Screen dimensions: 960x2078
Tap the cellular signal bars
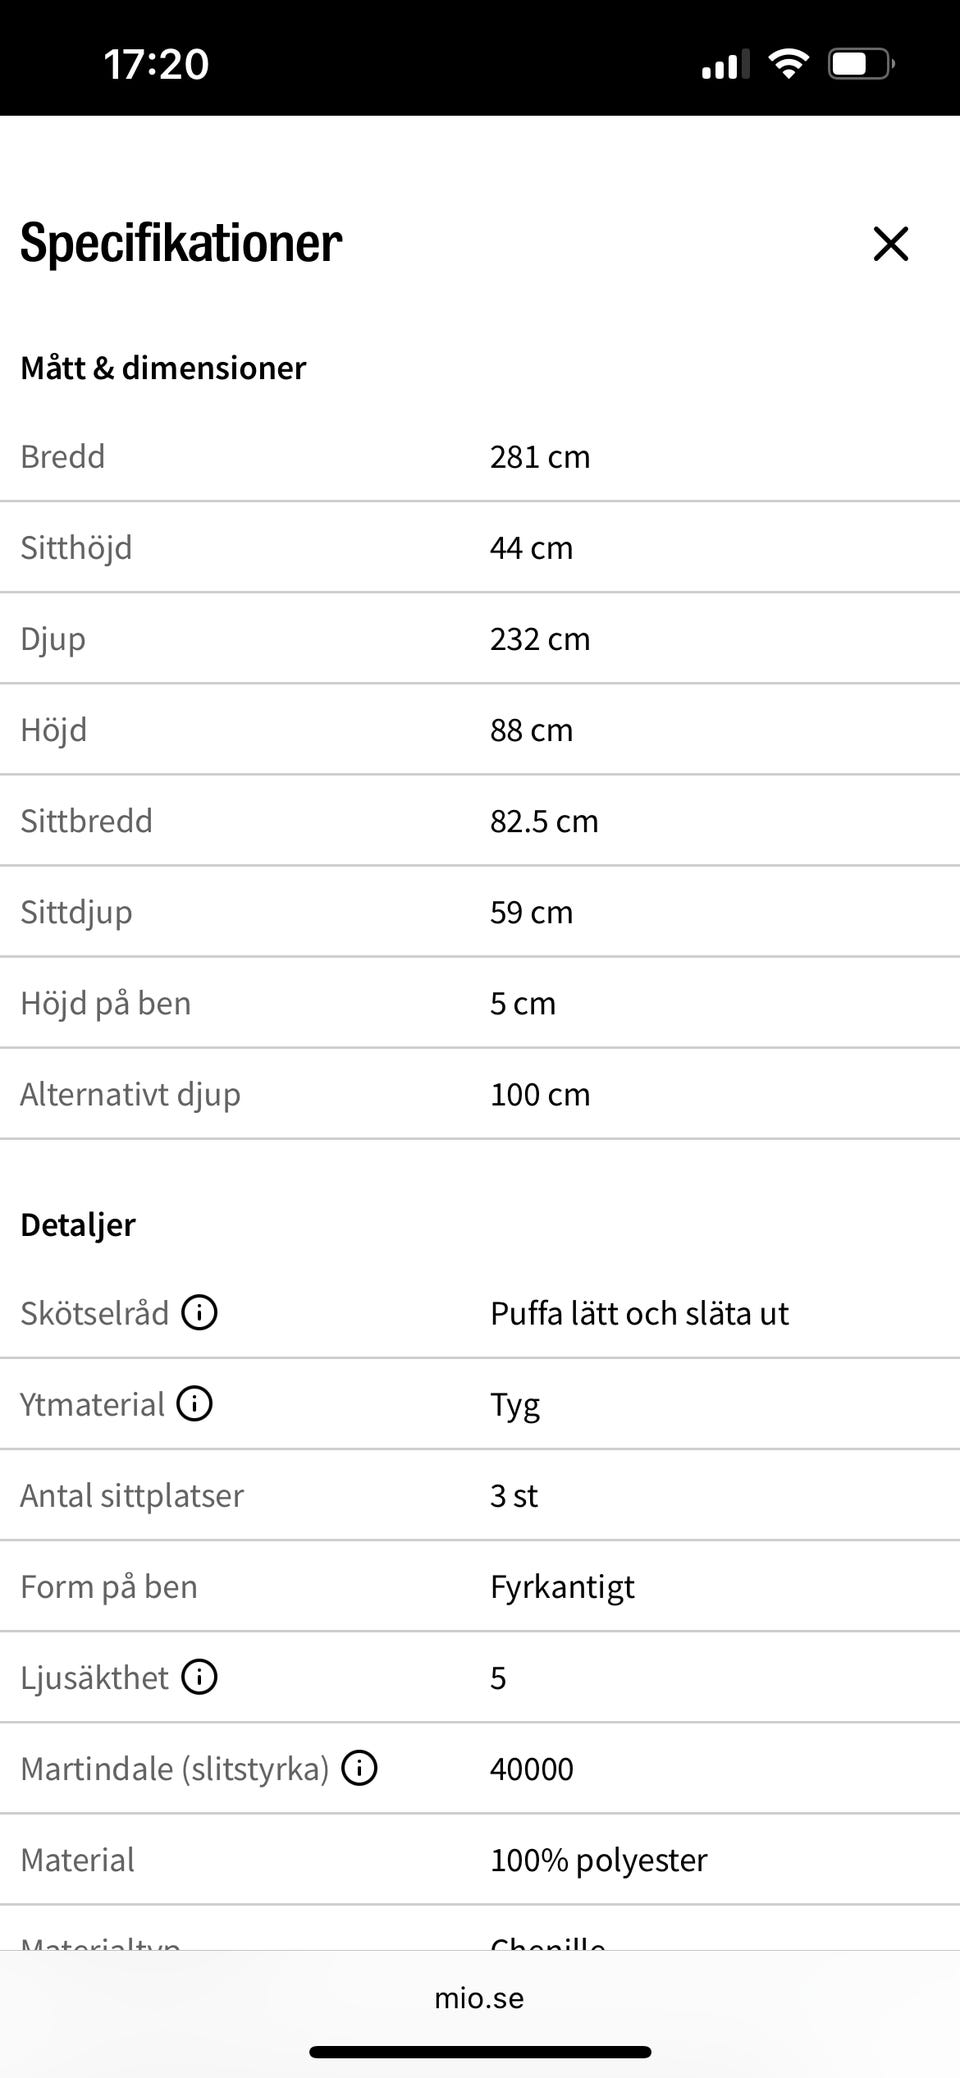pyautogui.click(x=725, y=64)
